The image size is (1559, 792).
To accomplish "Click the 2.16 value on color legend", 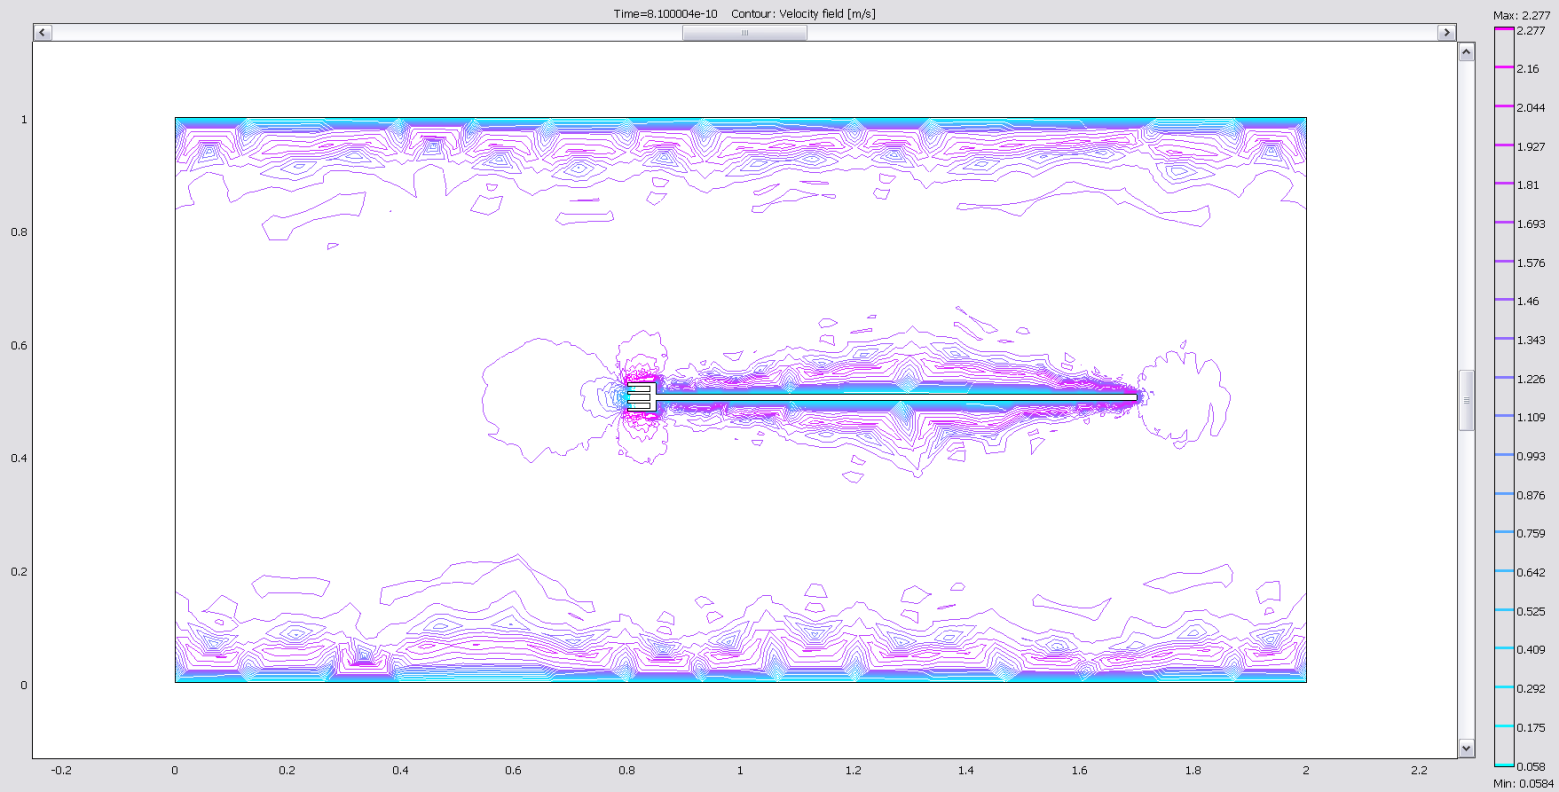I will pyautogui.click(x=1529, y=69).
